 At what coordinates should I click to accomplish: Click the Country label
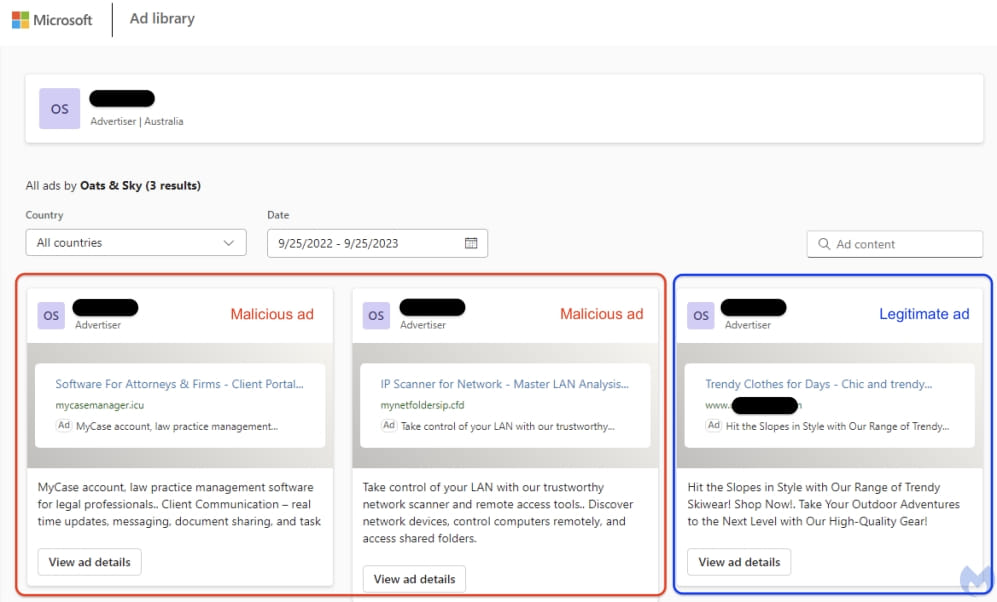[45, 215]
